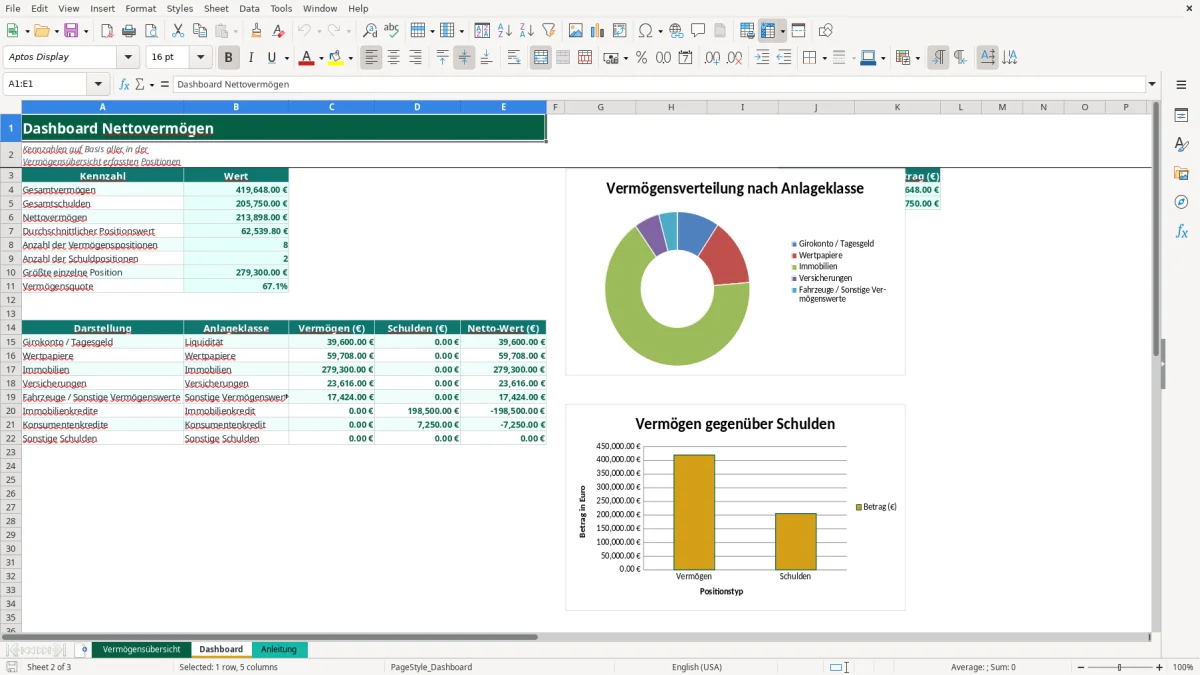Switch to the Vermögensübersicht sheet tab

[142, 649]
